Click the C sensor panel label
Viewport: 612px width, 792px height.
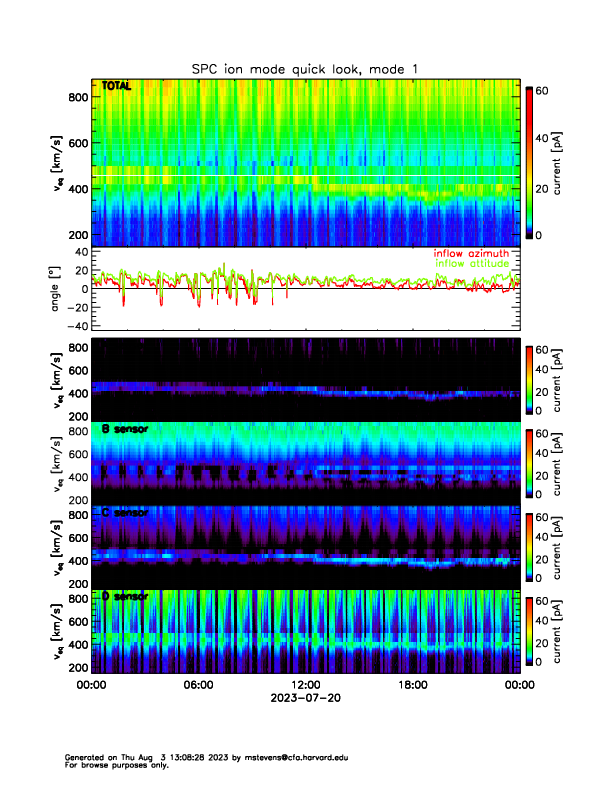pos(125,512)
